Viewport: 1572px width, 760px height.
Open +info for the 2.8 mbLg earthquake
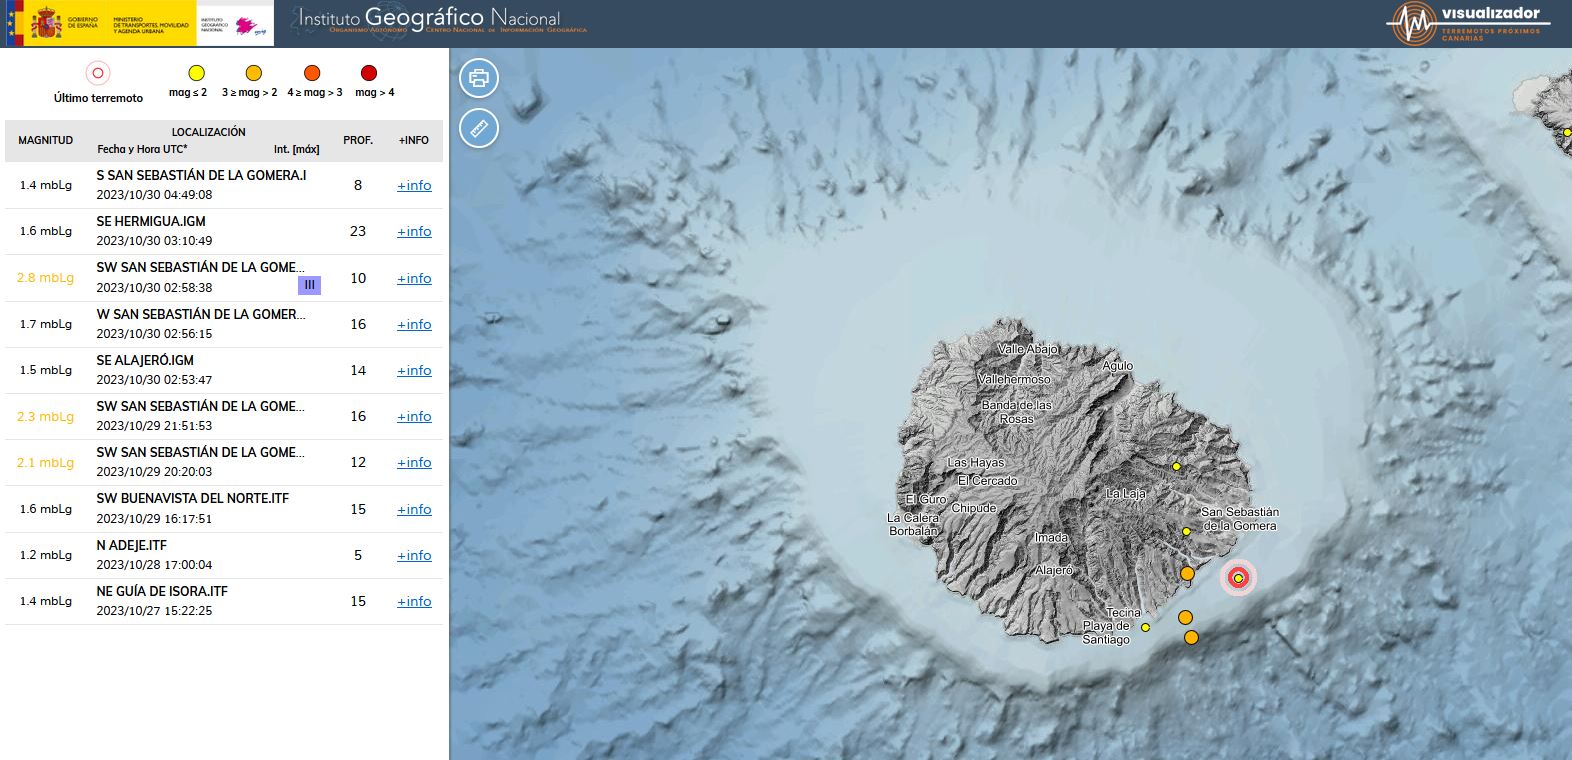pos(414,278)
